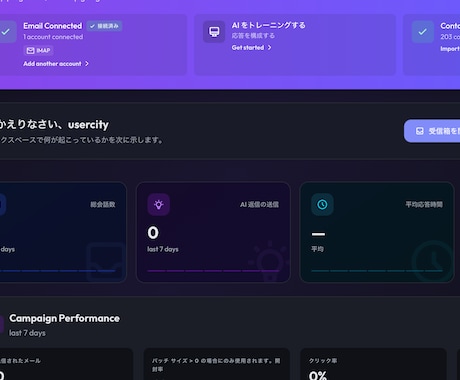Click last 7 days under AI reply count
Screen dimensions: 460x380
point(163,249)
